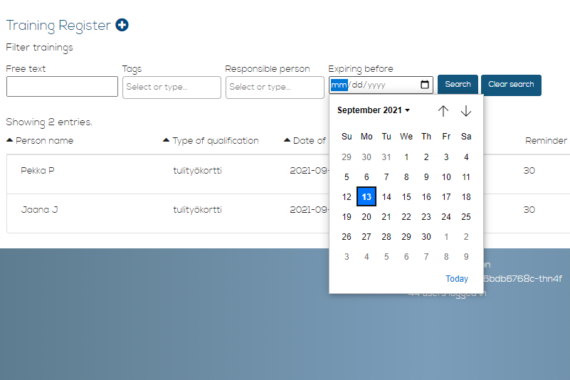Select September 22 in calendar
Image resolution: width=570 pixels, height=380 pixels.
point(406,217)
